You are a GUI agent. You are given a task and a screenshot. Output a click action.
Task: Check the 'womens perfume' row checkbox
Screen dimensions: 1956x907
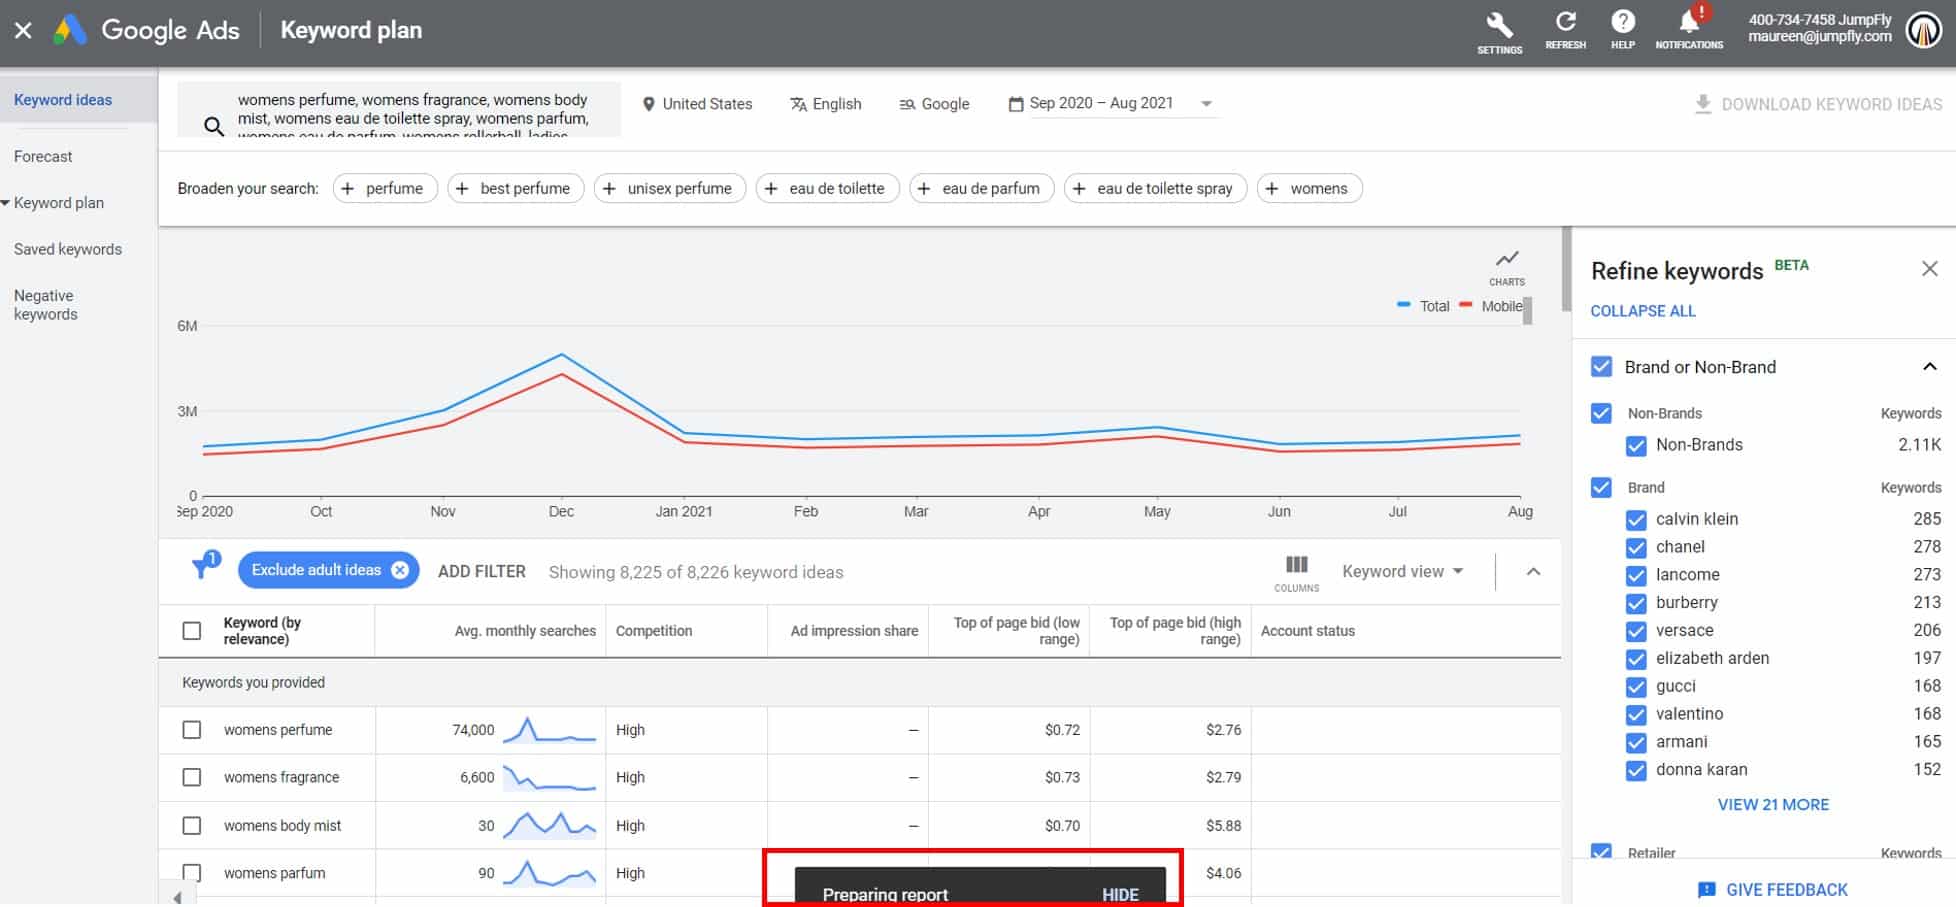[192, 730]
